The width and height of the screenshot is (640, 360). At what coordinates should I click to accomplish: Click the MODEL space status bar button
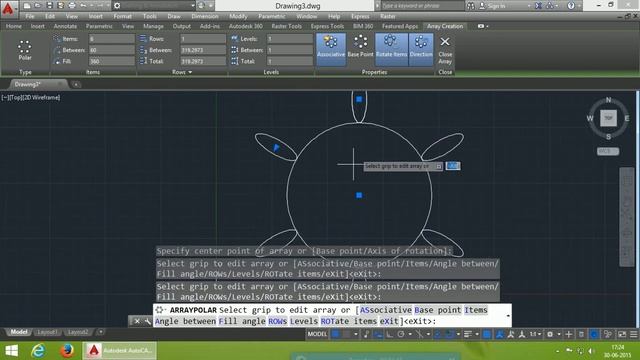317,334
